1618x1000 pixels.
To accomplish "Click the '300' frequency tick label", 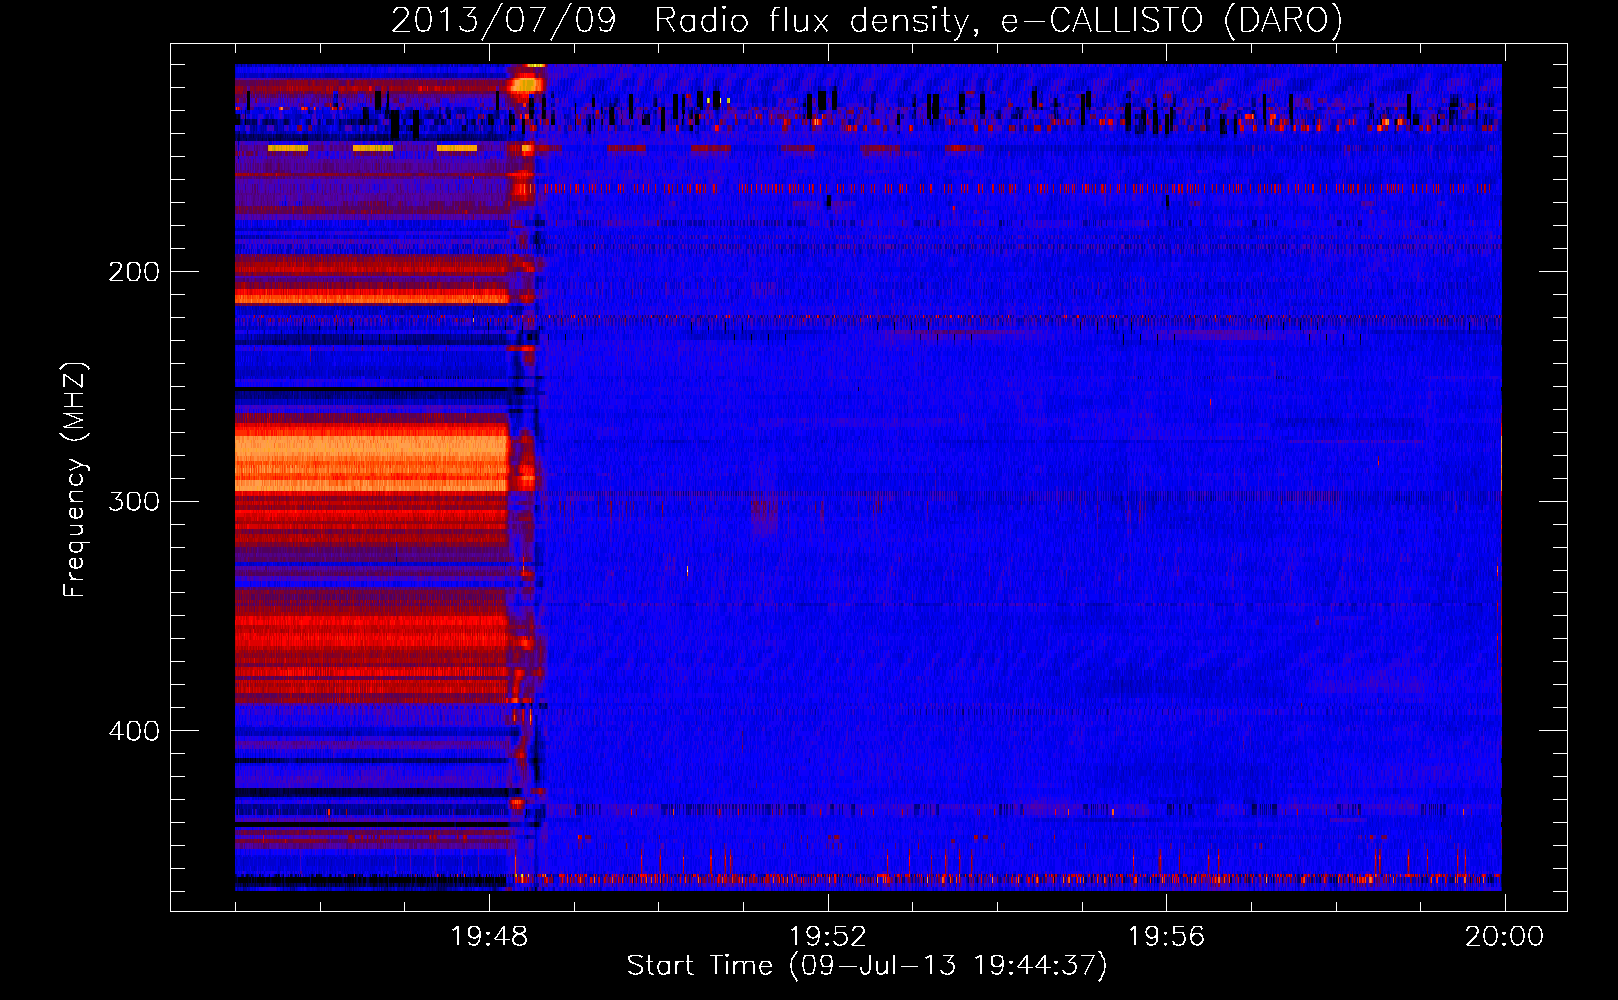I will coord(133,501).
